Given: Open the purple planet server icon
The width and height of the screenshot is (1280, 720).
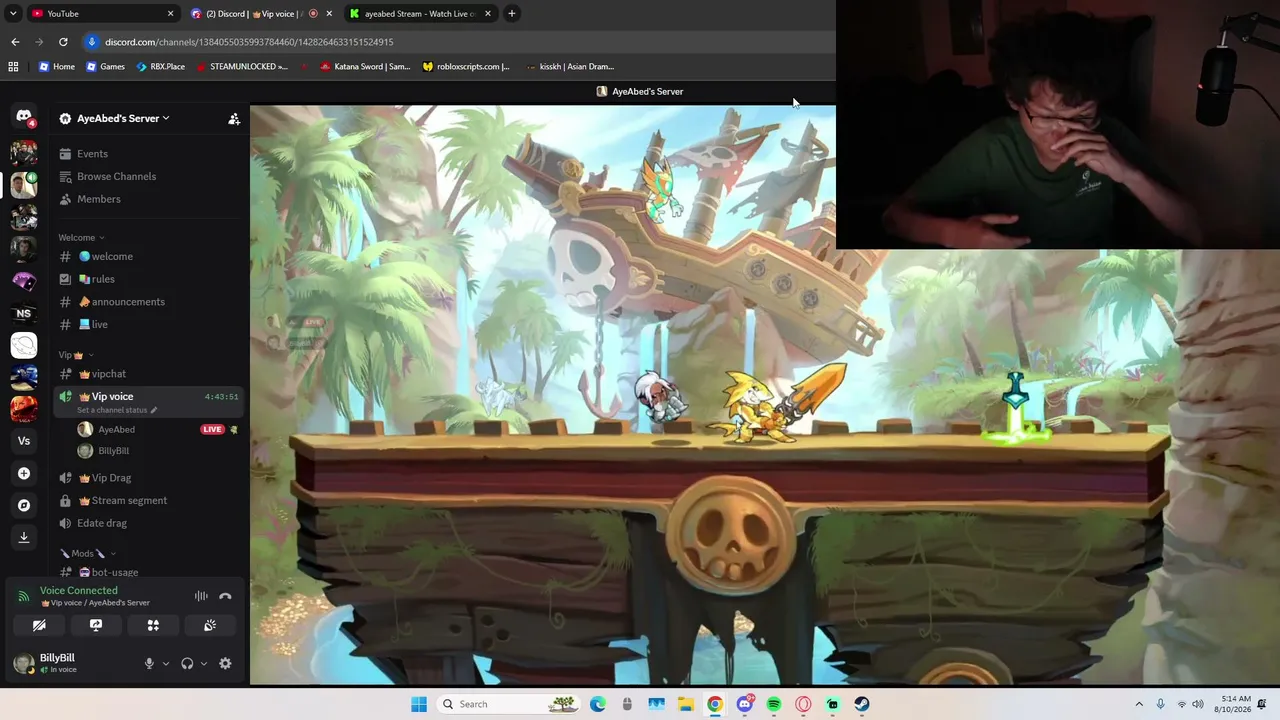Looking at the screenshot, I should (24, 281).
